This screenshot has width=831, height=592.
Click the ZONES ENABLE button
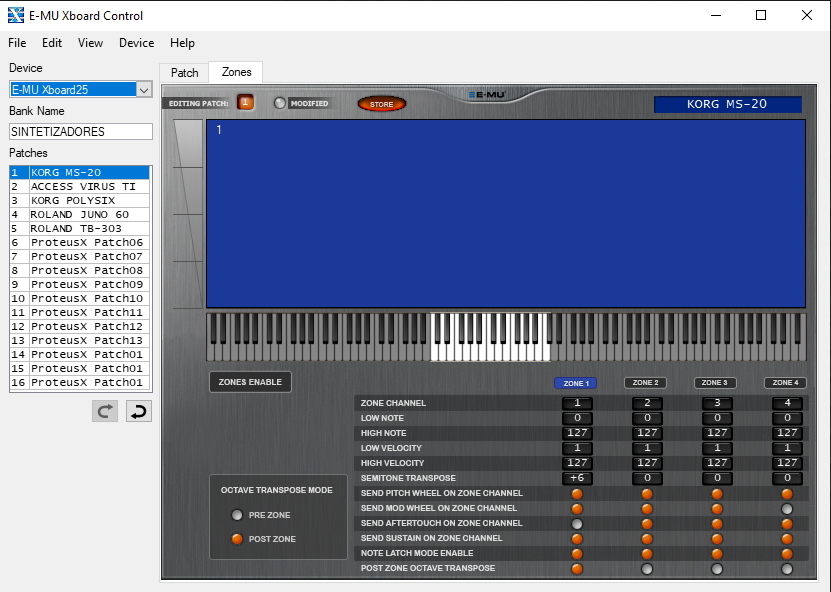coord(250,382)
